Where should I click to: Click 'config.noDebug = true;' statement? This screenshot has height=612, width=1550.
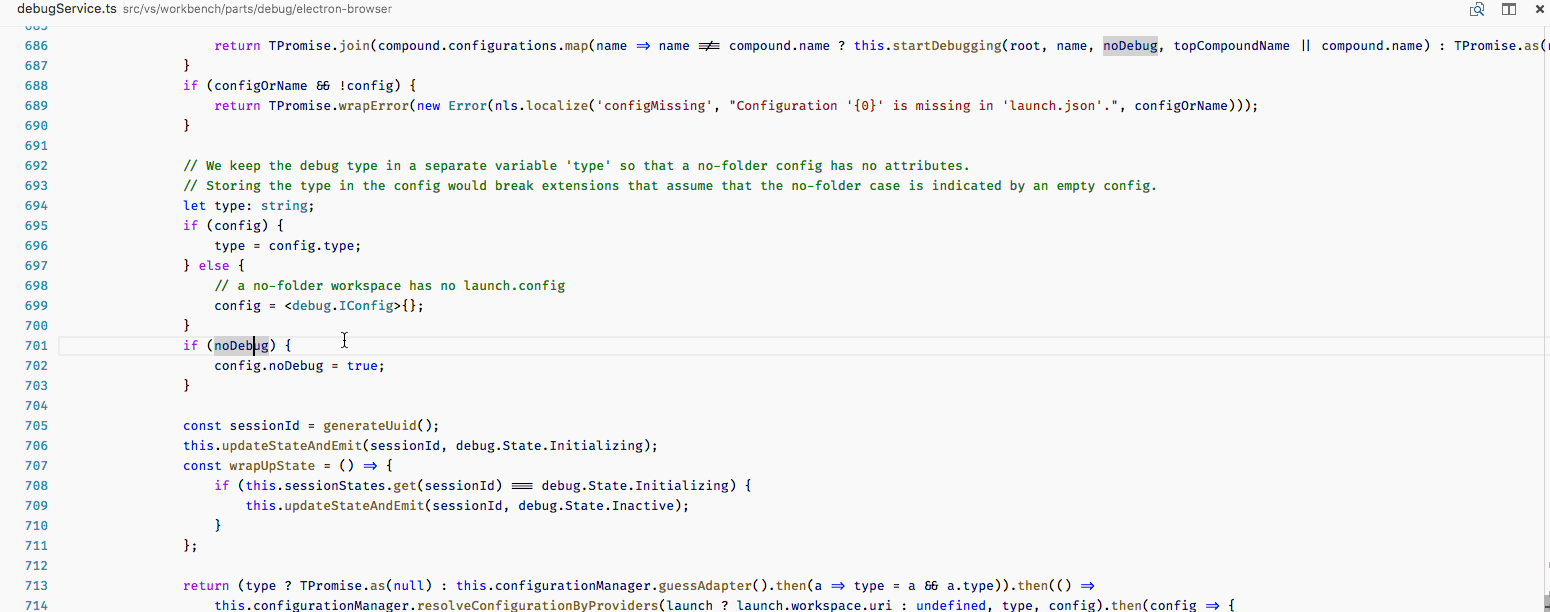[299, 366]
